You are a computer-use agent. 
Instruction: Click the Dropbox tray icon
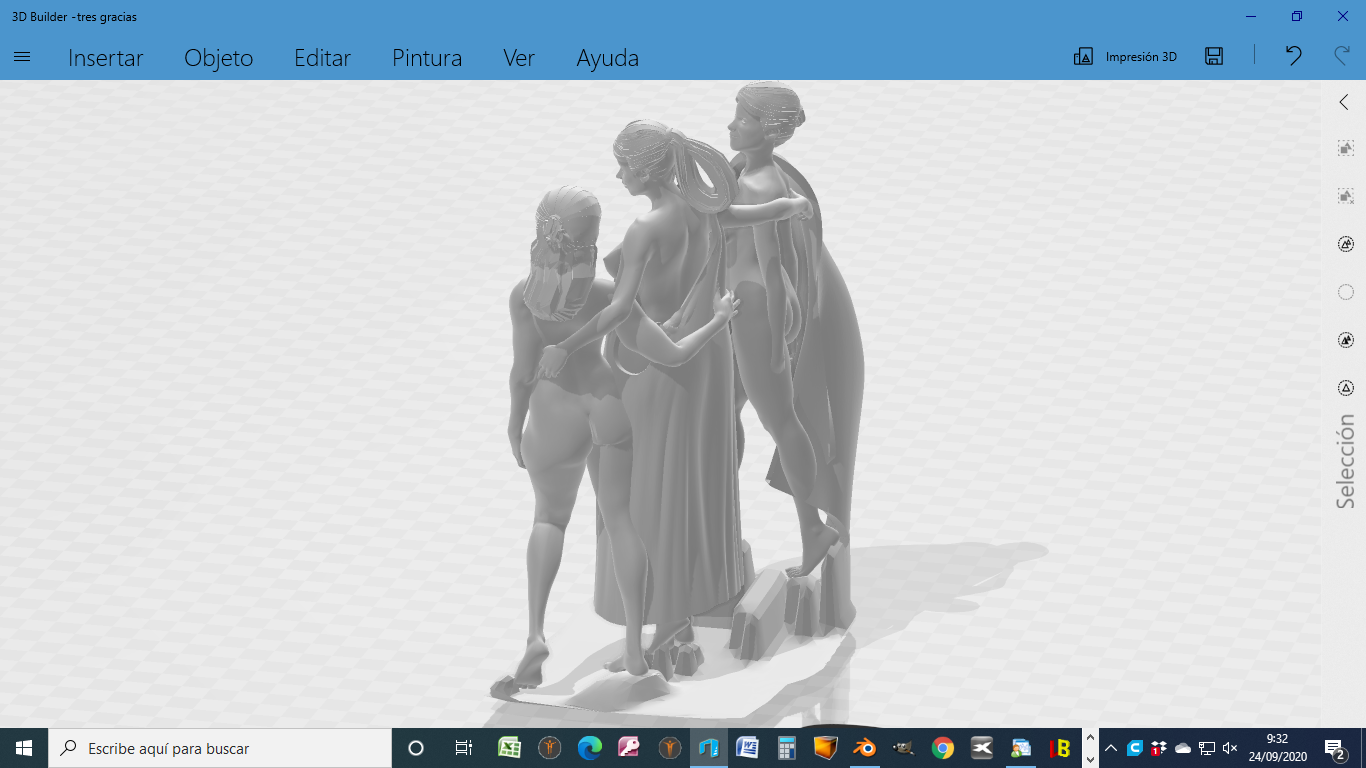(1159, 748)
